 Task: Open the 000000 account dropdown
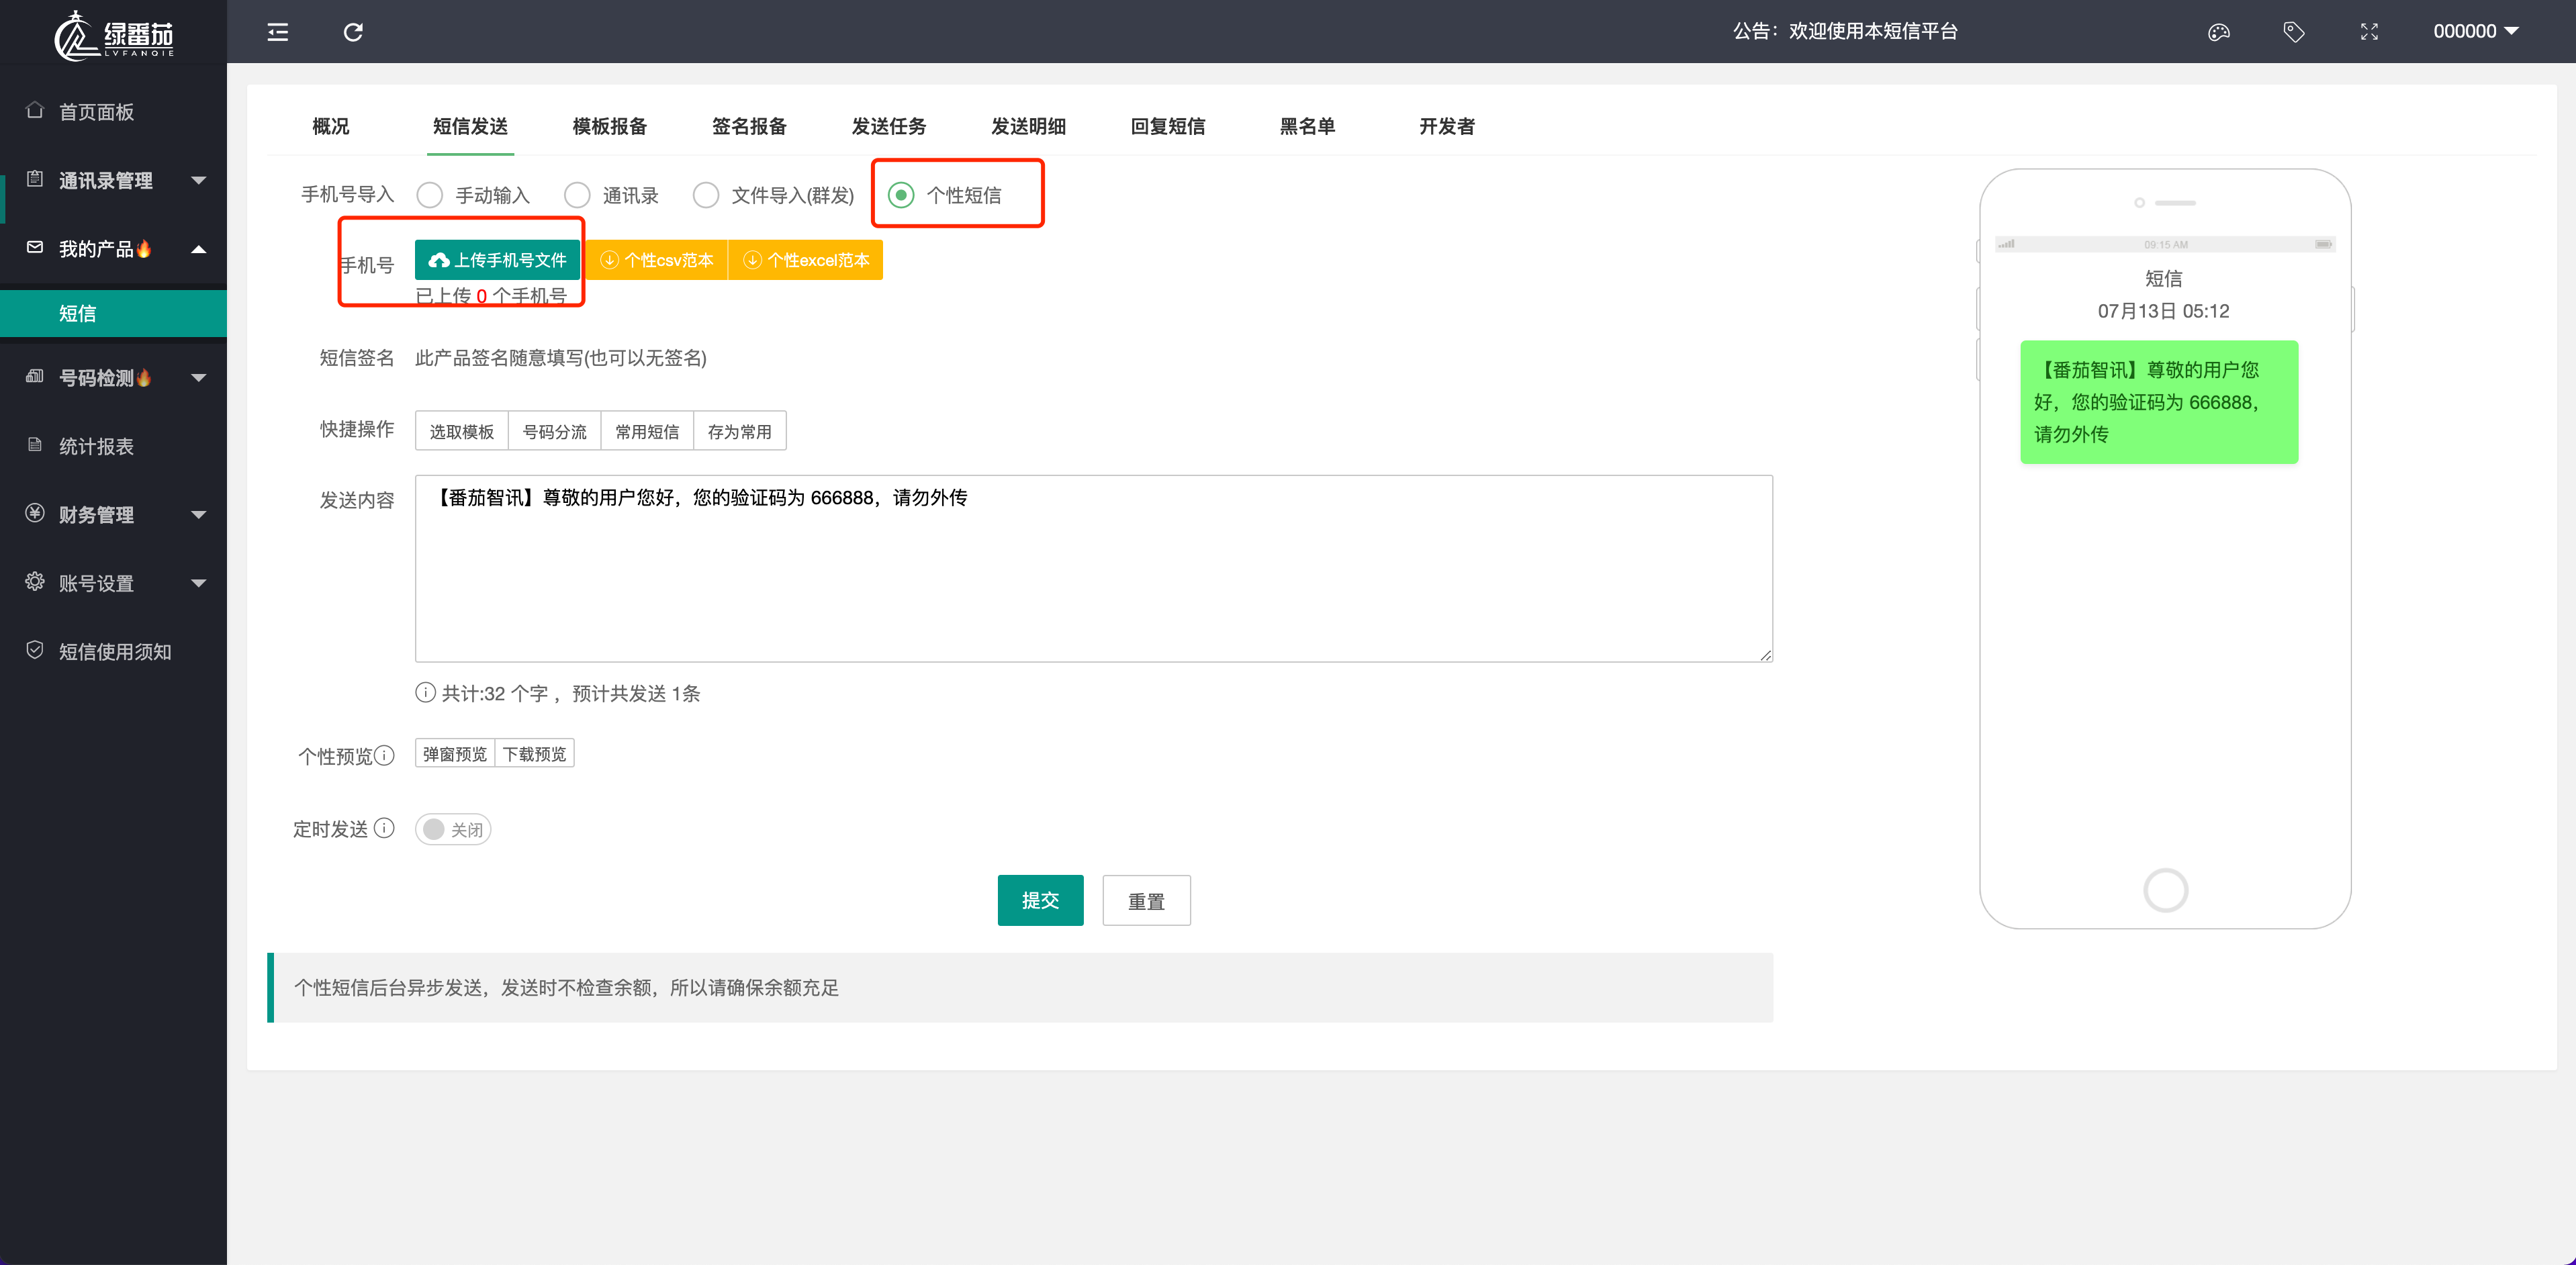[2475, 31]
